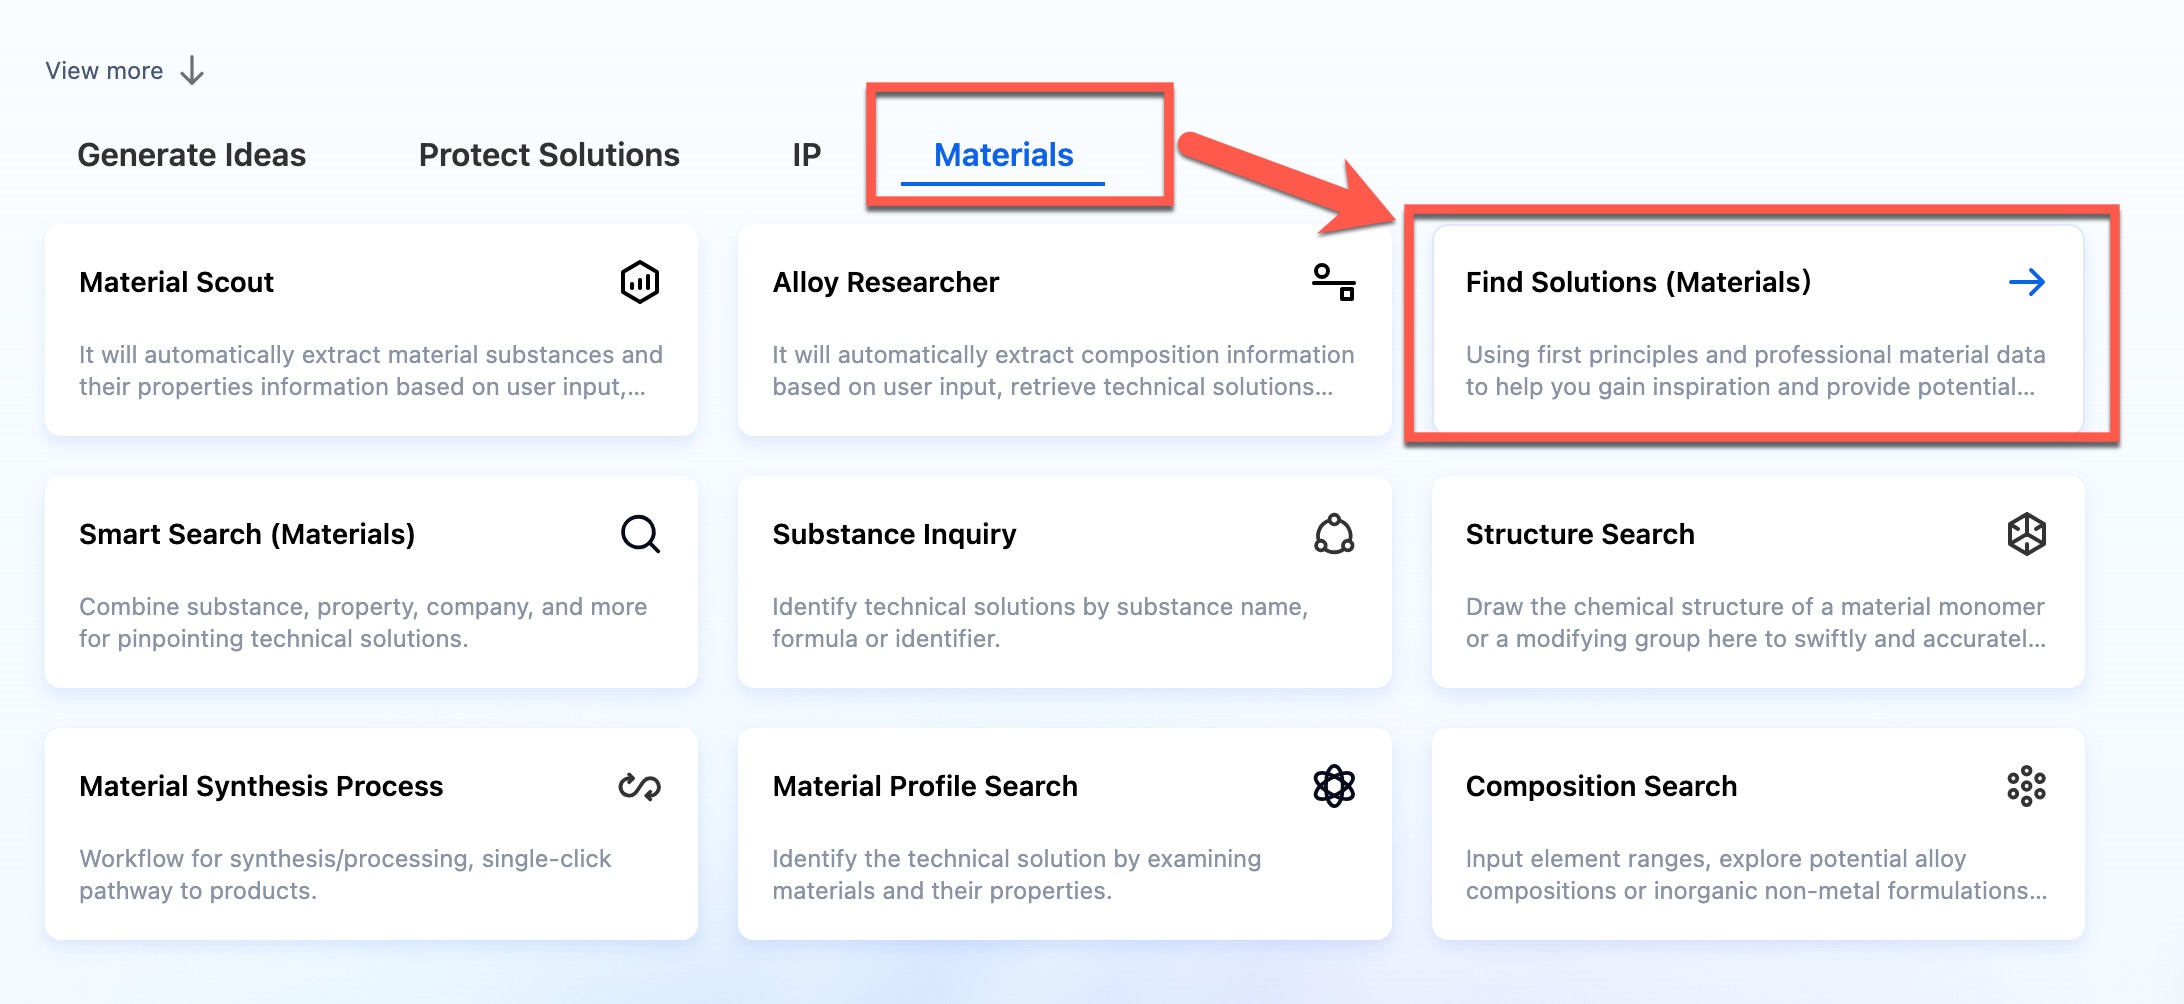Click the Material Profile Search atom icon
Image resolution: width=2184 pixels, height=1004 pixels.
[x=1333, y=787]
